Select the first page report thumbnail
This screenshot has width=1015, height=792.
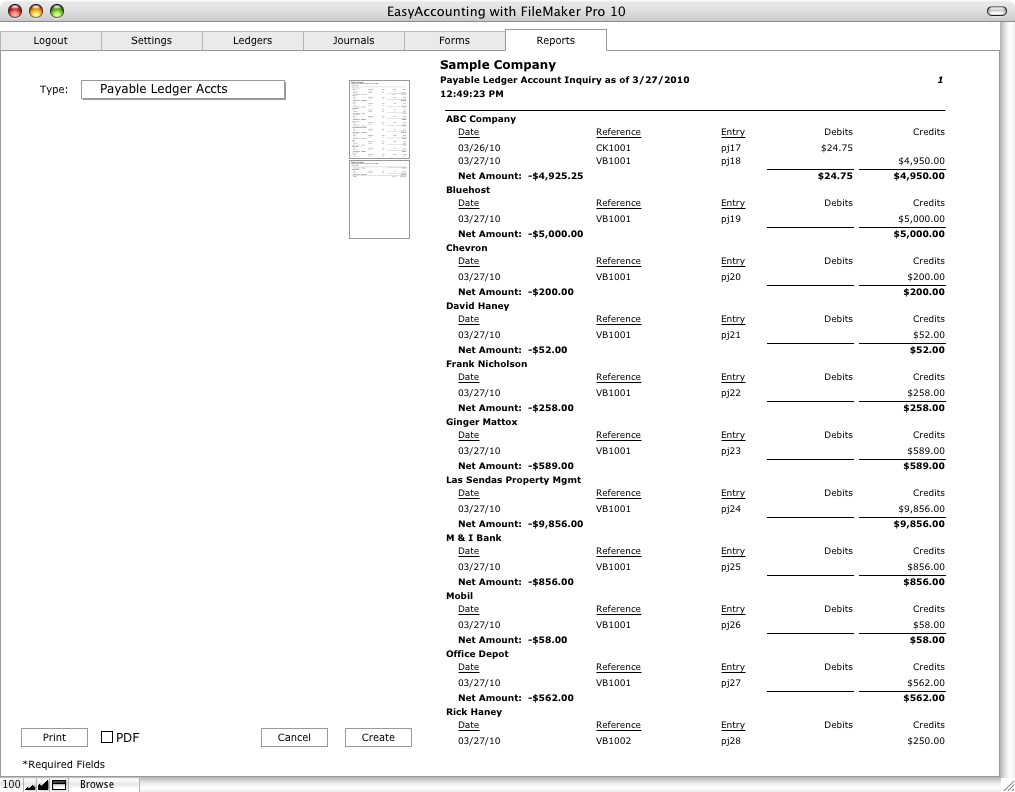point(379,119)
